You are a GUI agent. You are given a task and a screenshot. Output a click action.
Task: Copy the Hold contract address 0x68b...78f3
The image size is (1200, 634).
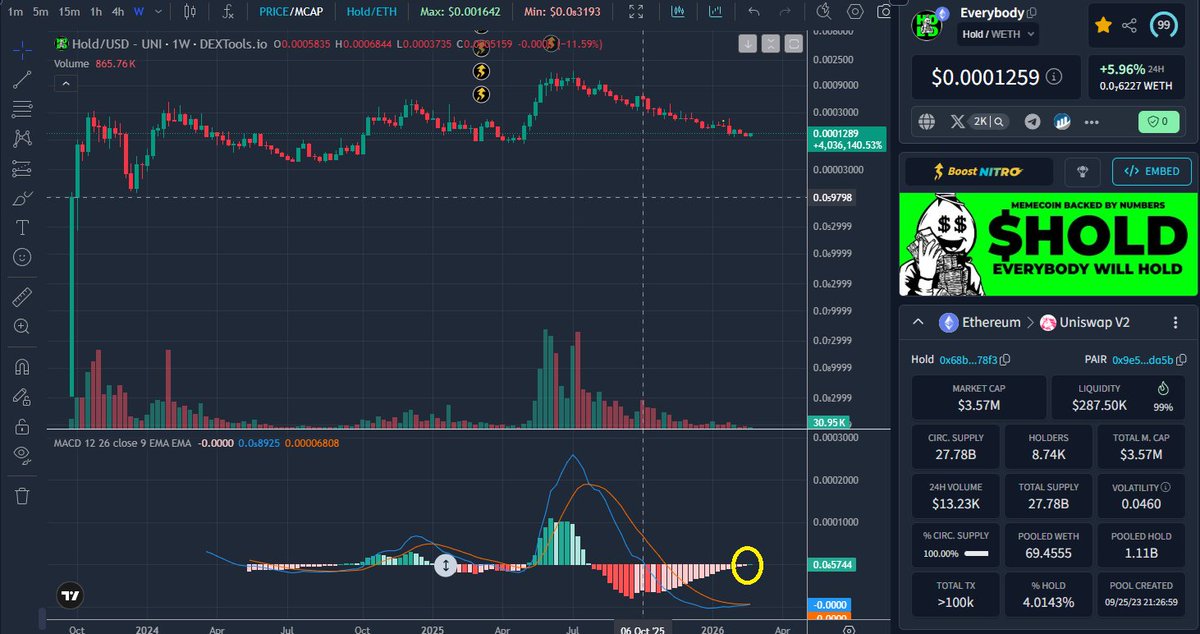tap(1005, 359)
